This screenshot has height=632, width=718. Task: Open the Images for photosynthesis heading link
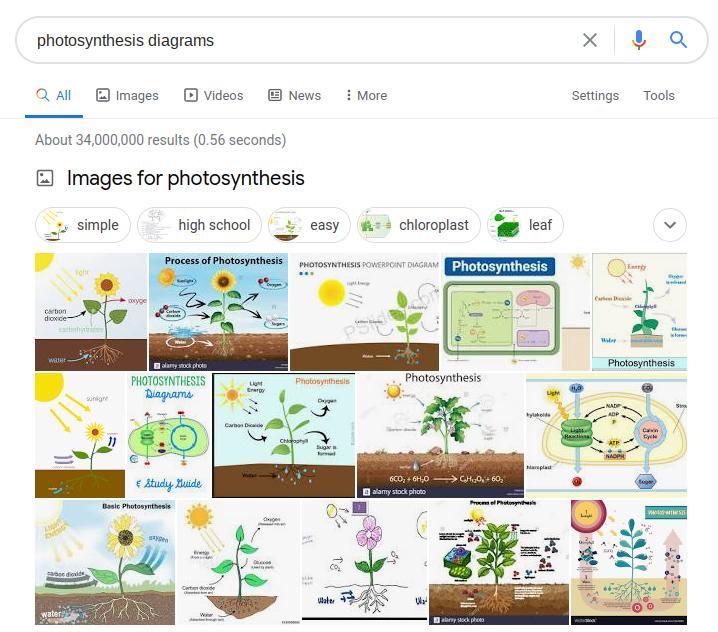pos(185,178)
